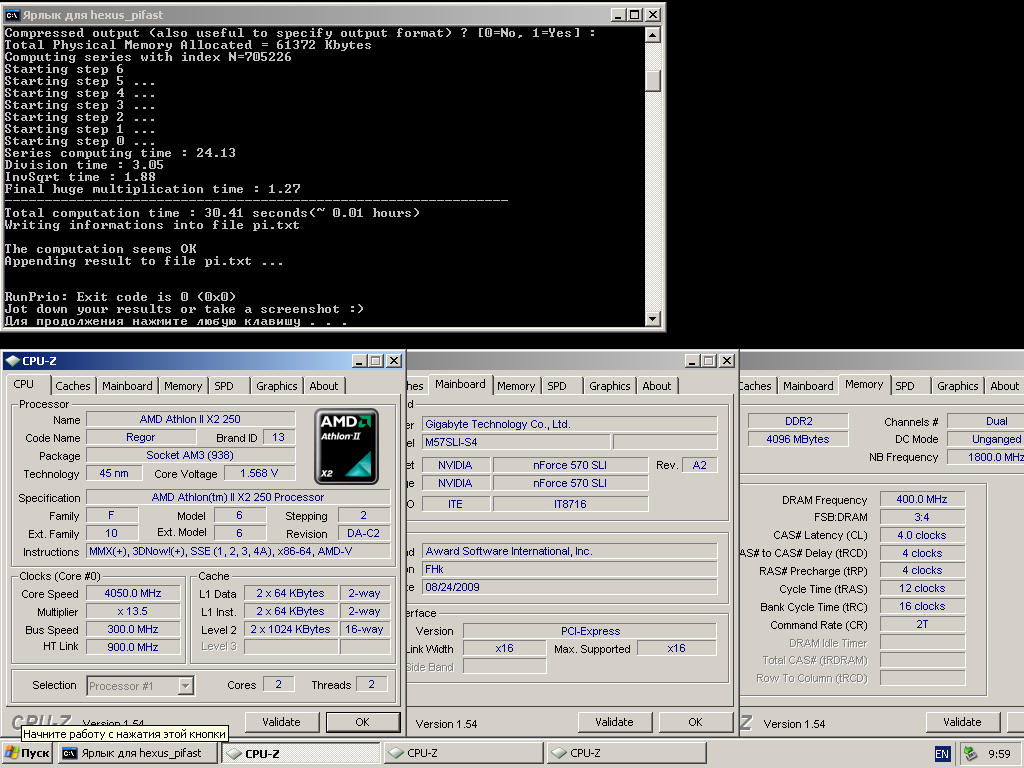The width and height of the screenshot is (1024, 768).
Task: Click the console scrollbar thumb
Action: (652, 80)
